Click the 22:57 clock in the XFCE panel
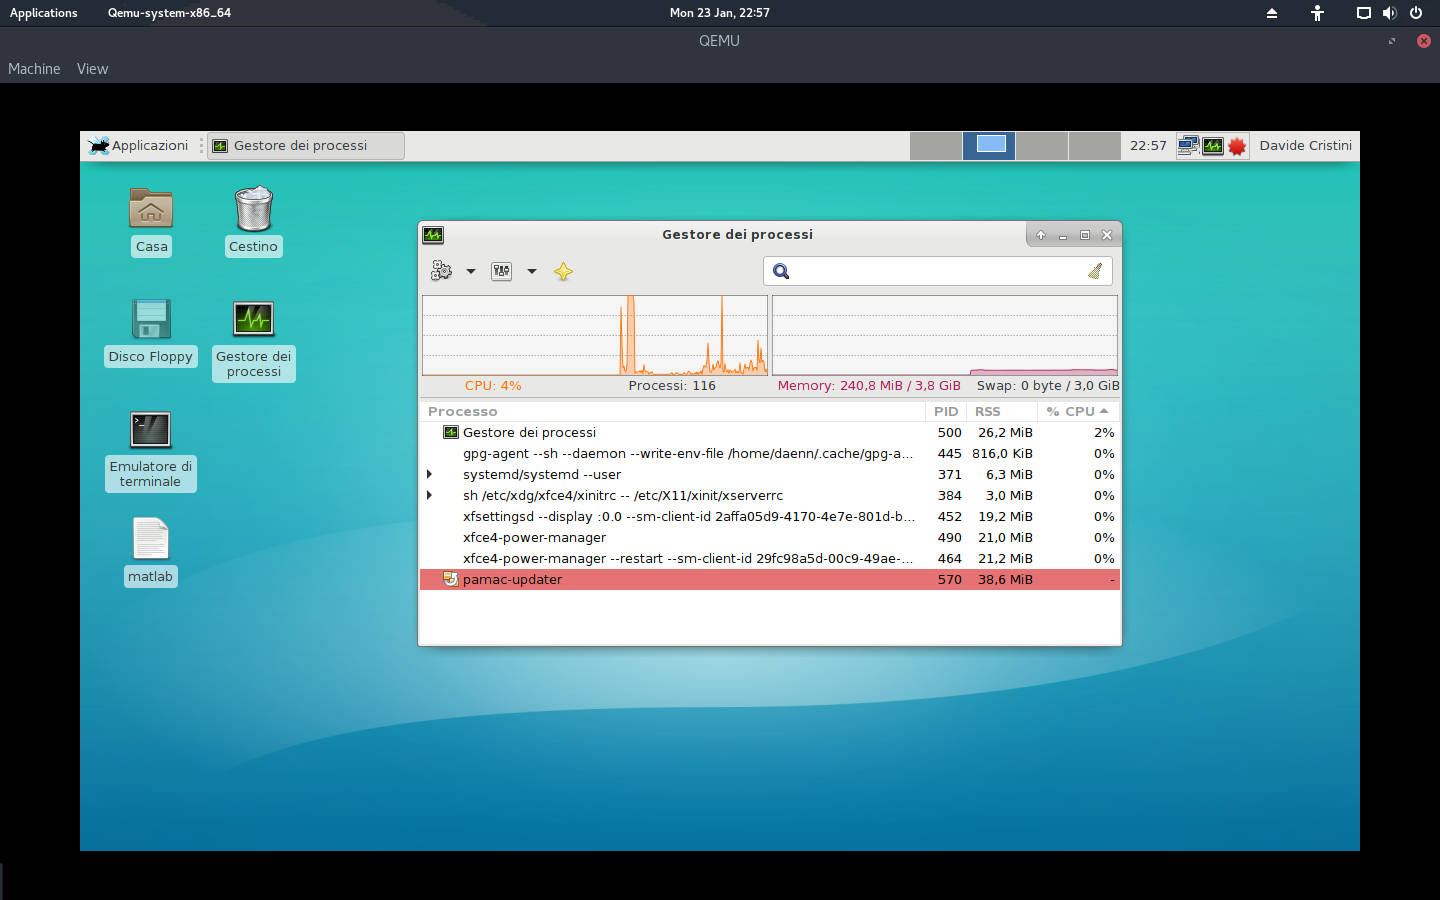 [x=1148, y=146]
